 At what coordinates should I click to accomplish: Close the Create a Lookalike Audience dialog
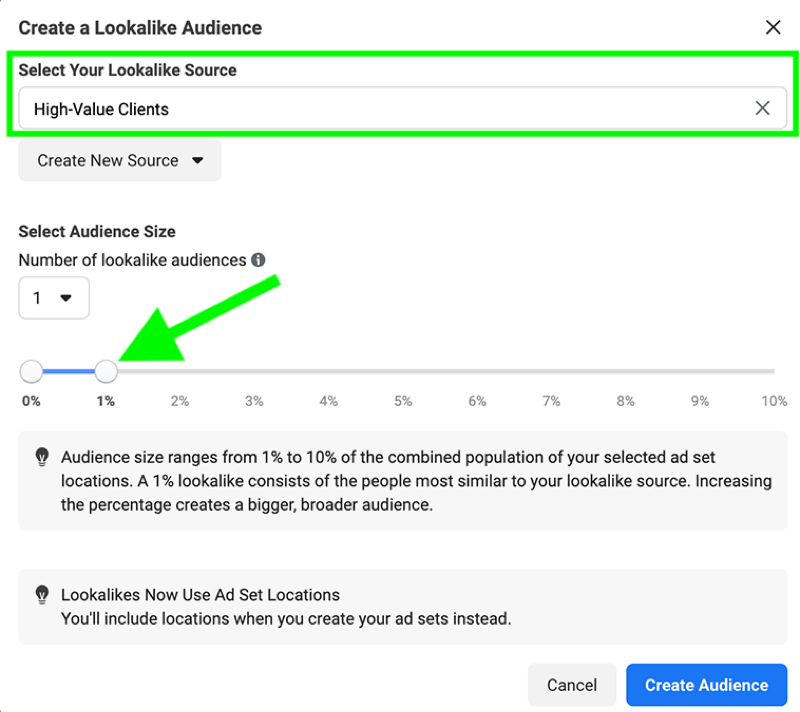click(x=773, y=28)
